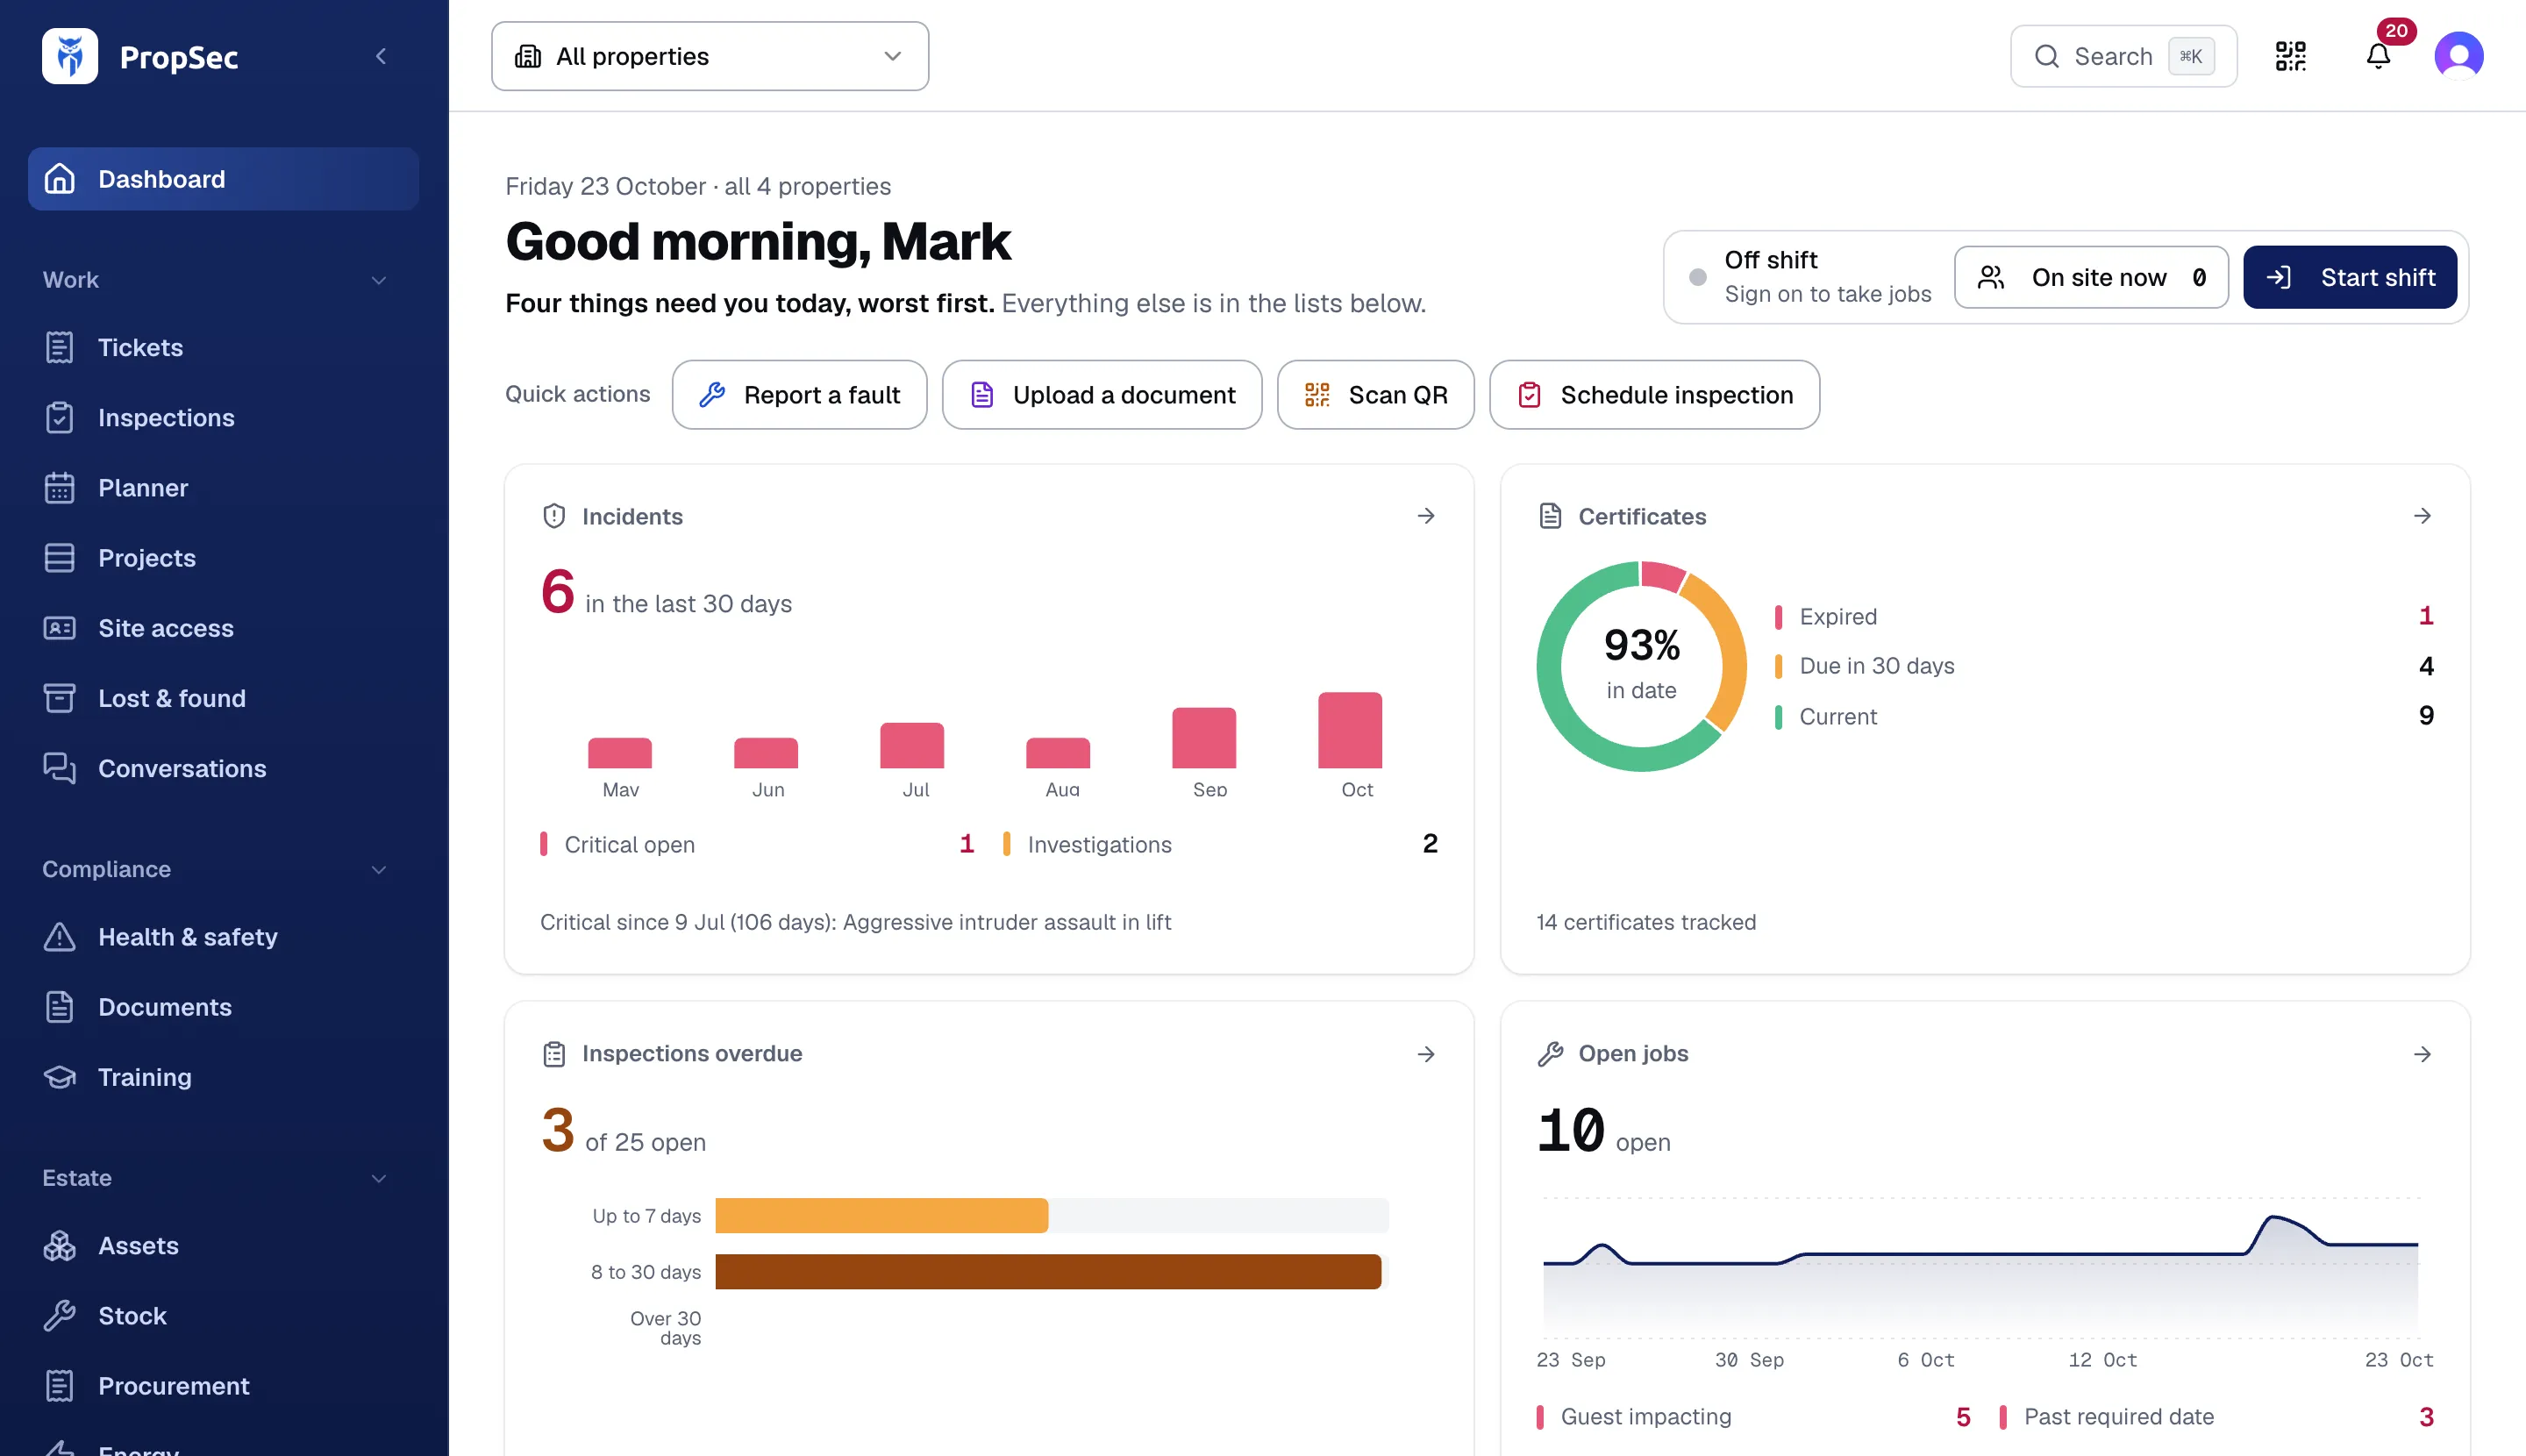This screenshot has height=1456, width=2526.
Task: Click the Planner calendar icon
Action: pyautogui.click(x=60, y=488)
